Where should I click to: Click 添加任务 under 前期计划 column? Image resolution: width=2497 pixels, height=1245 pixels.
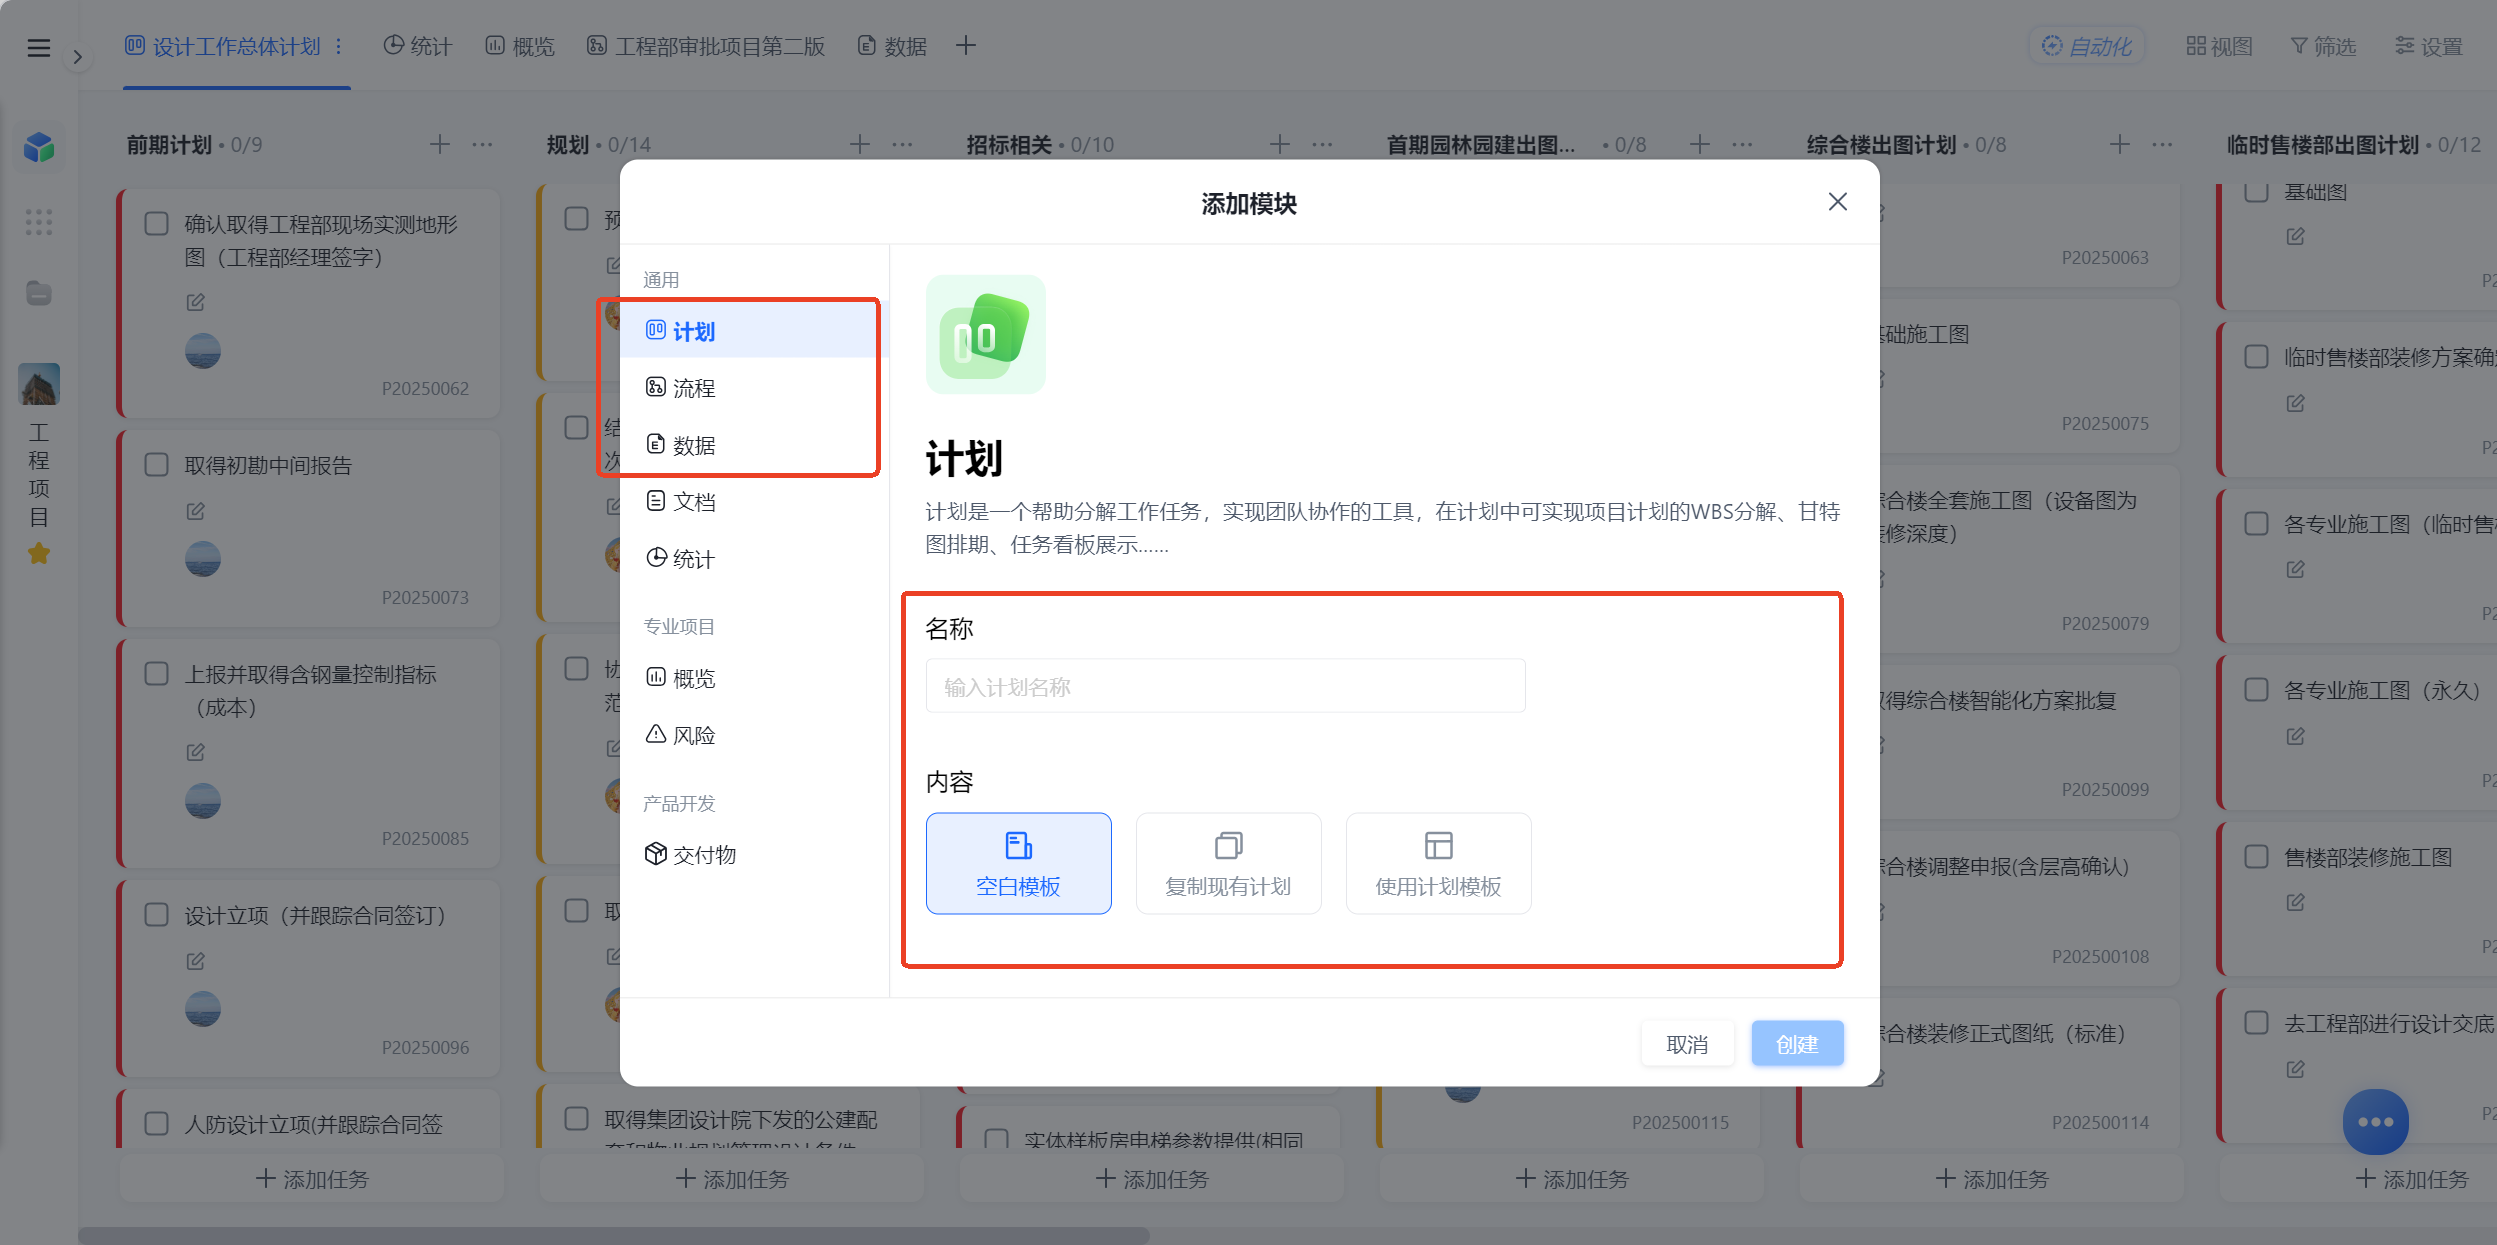(x=312, y=1179)
